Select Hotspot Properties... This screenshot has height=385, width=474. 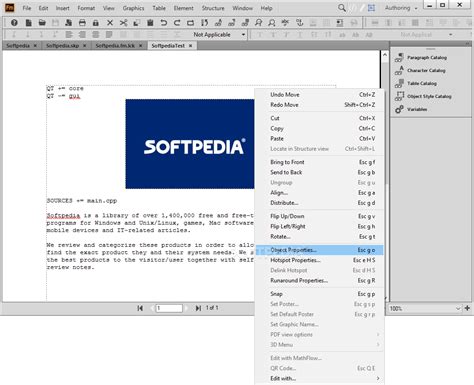pos(320,260)
